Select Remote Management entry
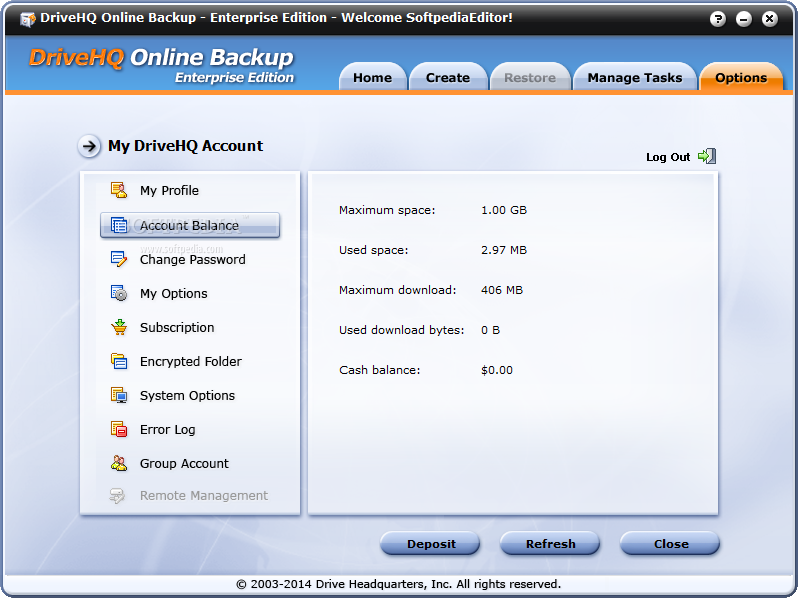 pos(204,496)
